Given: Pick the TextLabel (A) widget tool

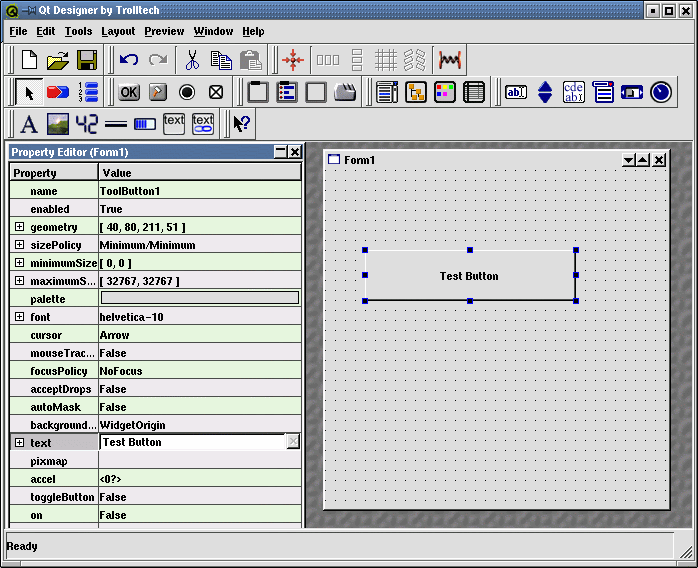Looking at the screenshot, I should pyautogui.click(x=29, y=124).
